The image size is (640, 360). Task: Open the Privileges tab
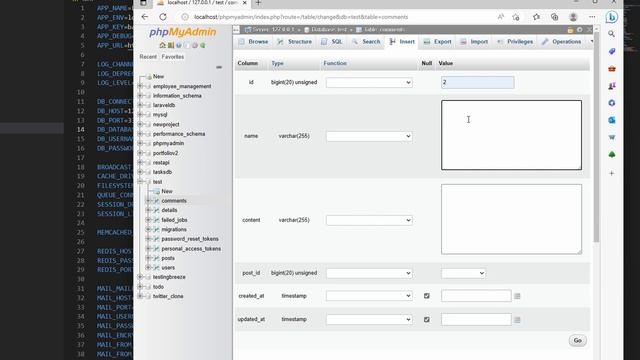(x=515, y=42)
